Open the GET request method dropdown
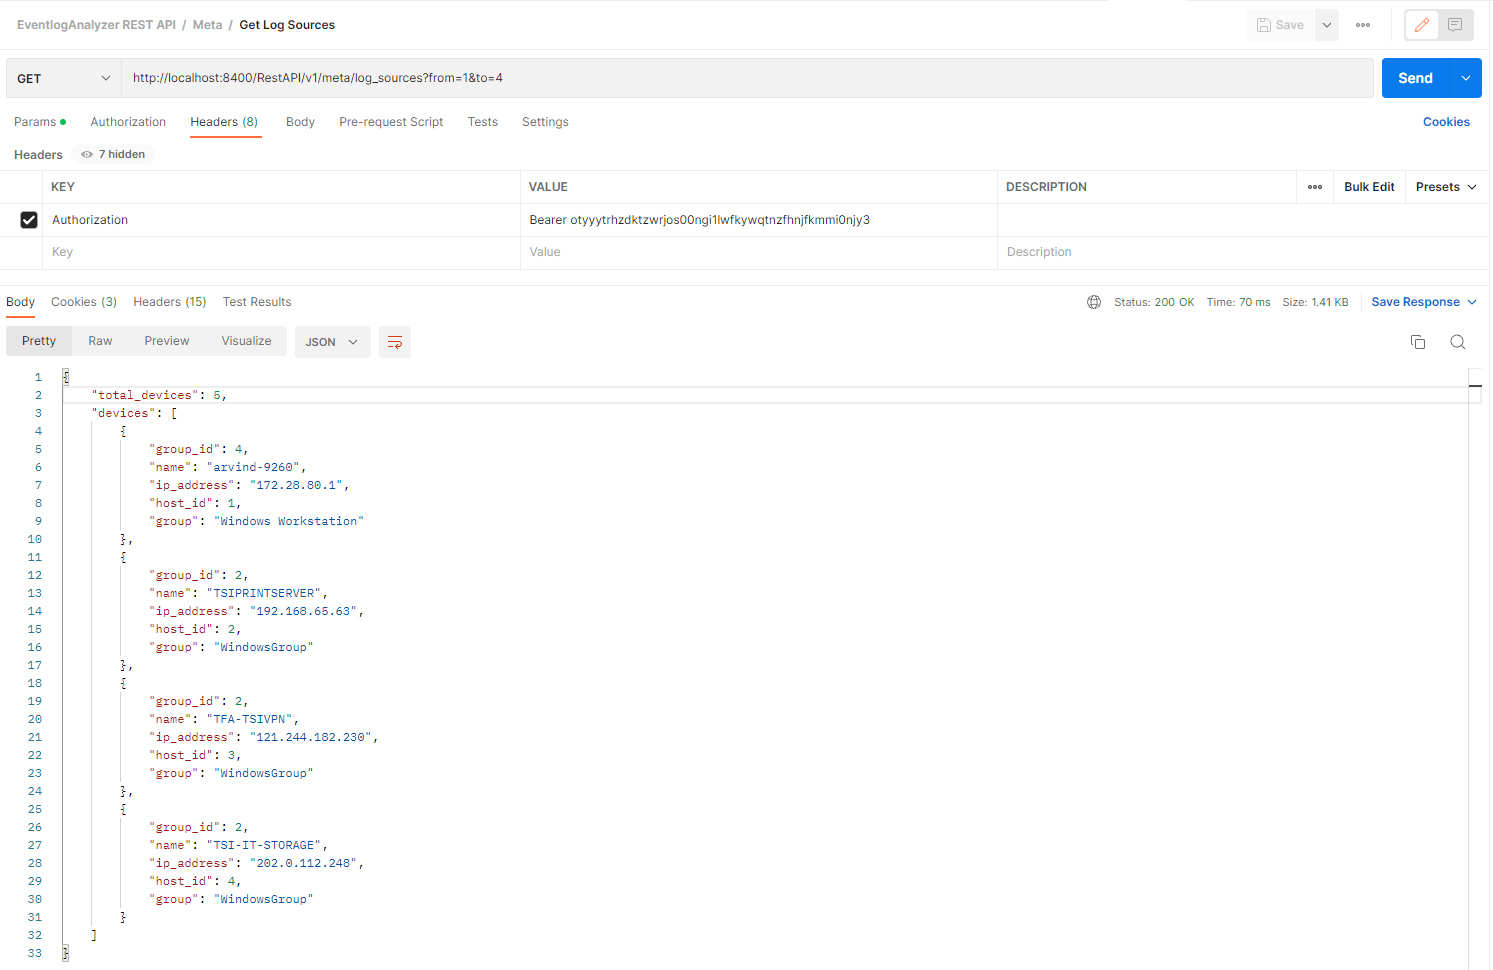This screenshot has height=970, width=1493. (x=62, y=77)
